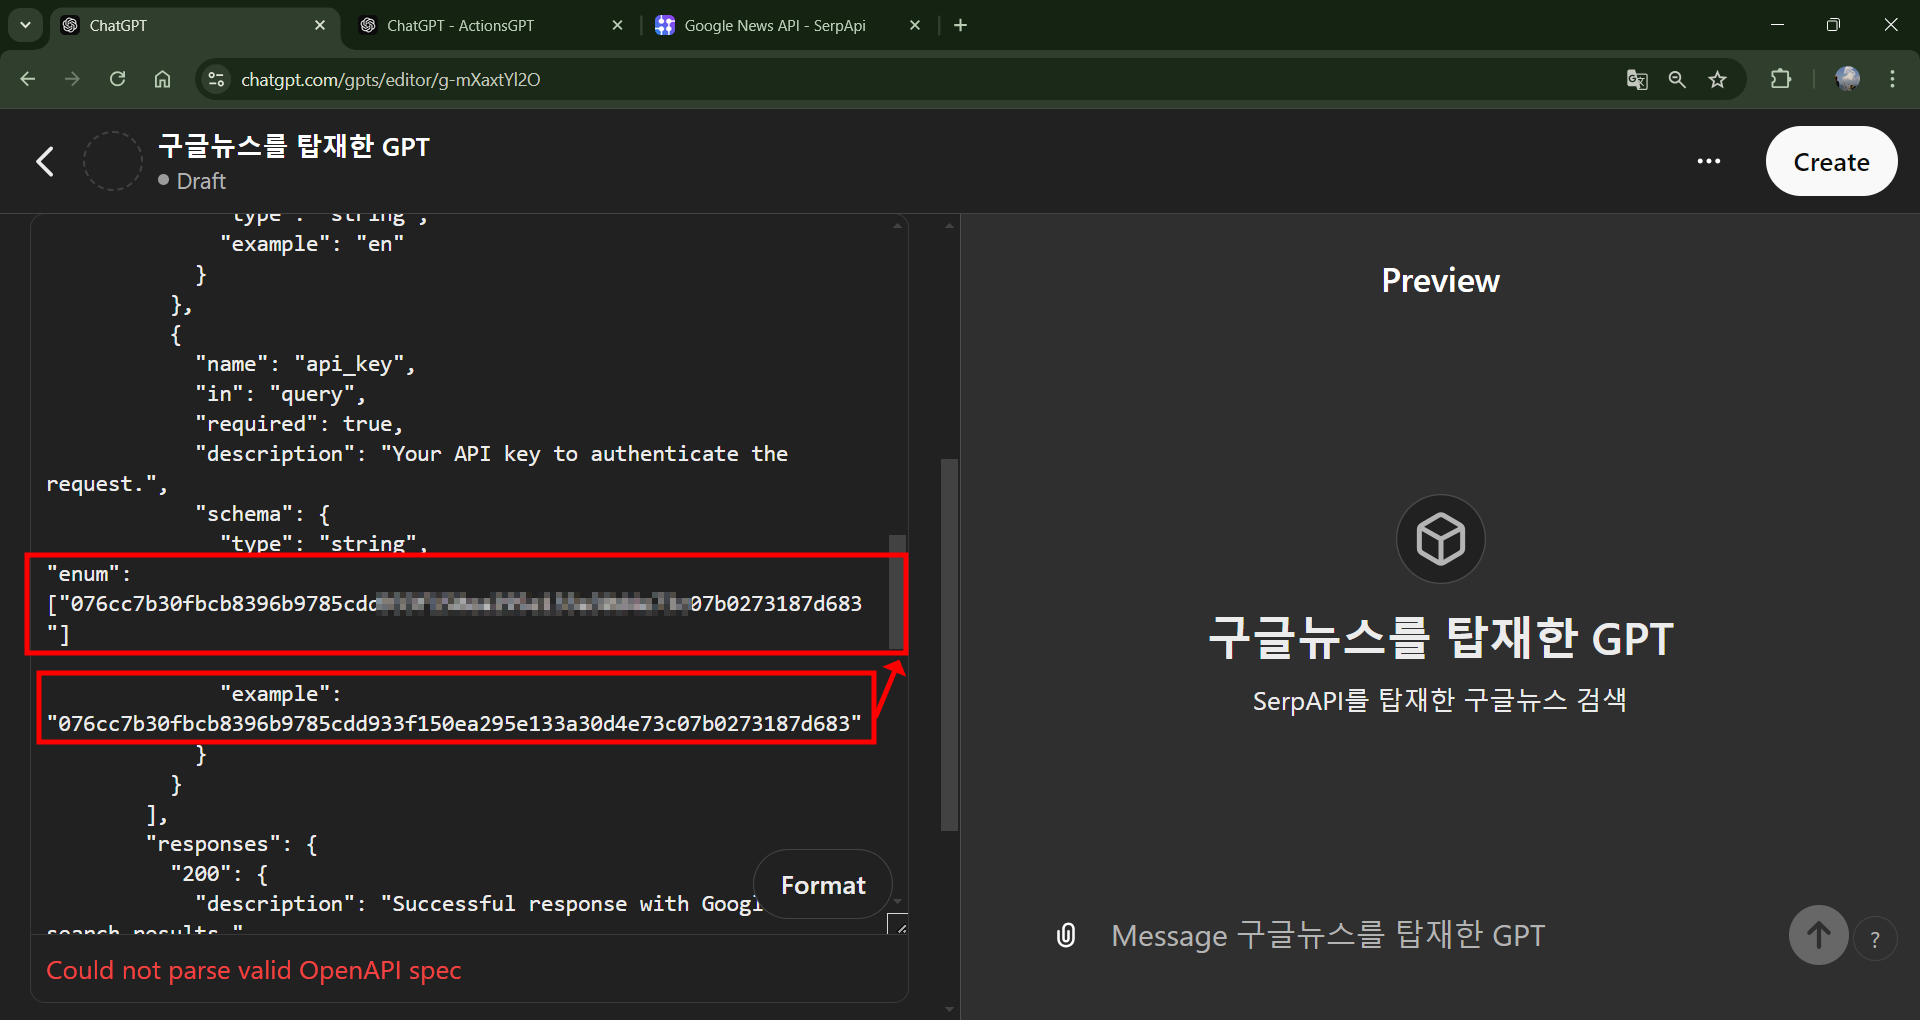Viewport: 1920px width, 1020px height.
Task: Click the schema editor inner scrollbar
Action: pos(897,592)
